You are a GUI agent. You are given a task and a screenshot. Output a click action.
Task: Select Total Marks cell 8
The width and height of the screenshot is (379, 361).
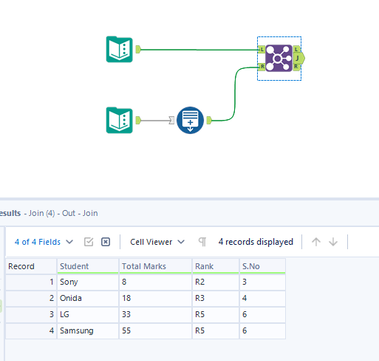[x=155, y=282]
